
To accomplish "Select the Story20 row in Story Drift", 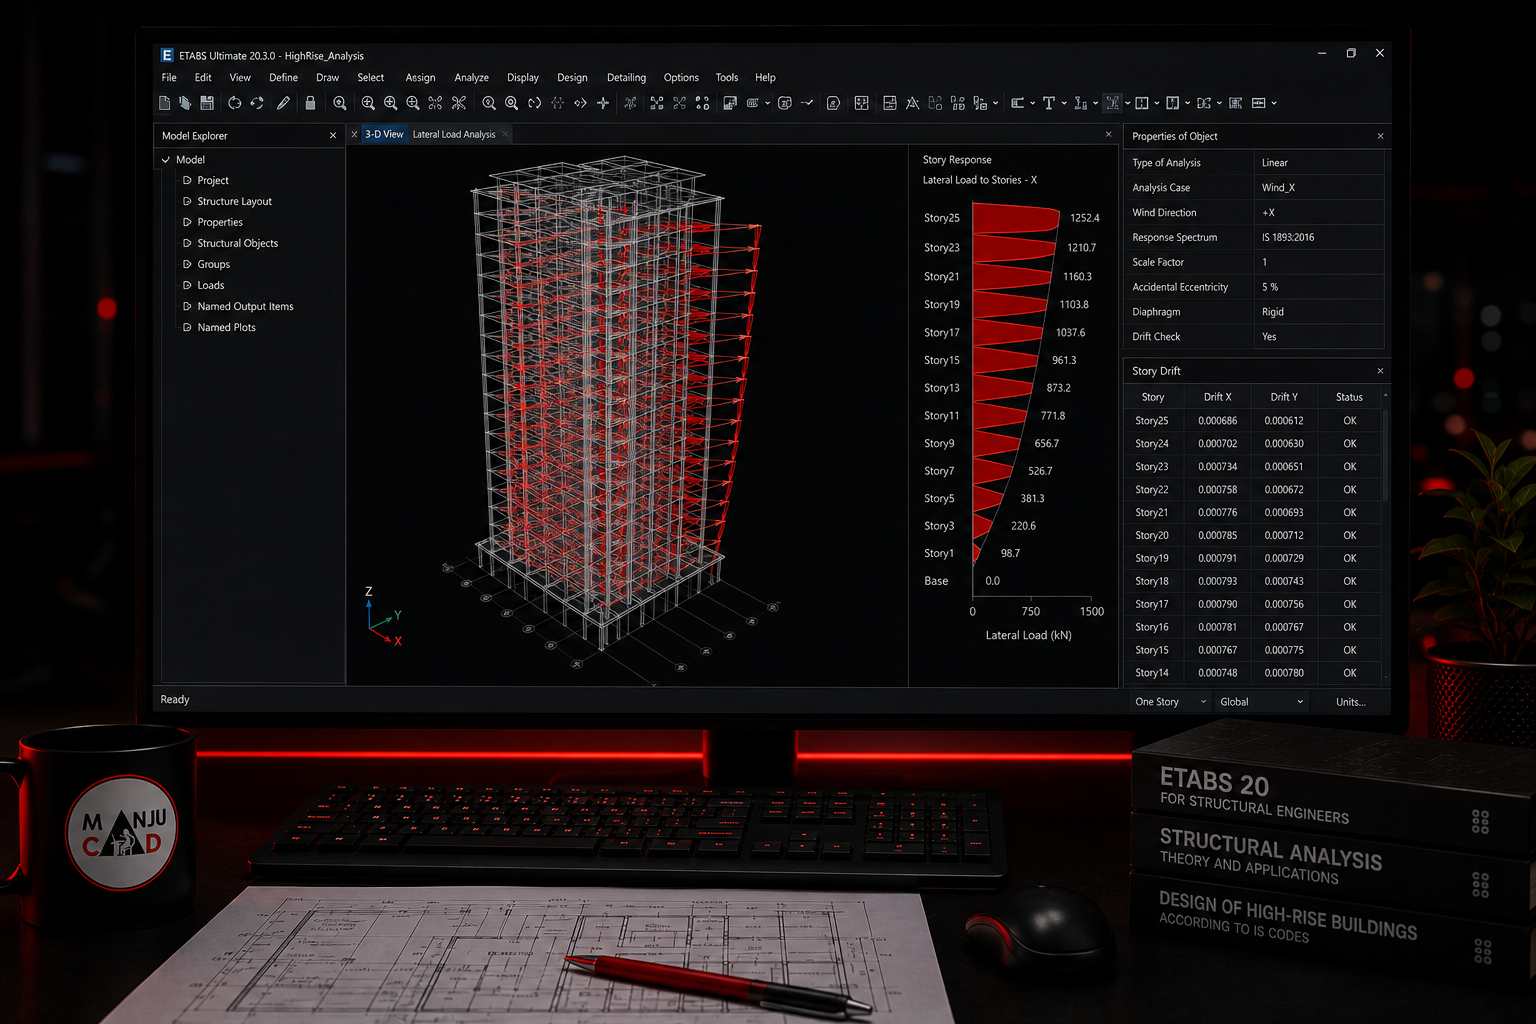I will pos(1253,536).
